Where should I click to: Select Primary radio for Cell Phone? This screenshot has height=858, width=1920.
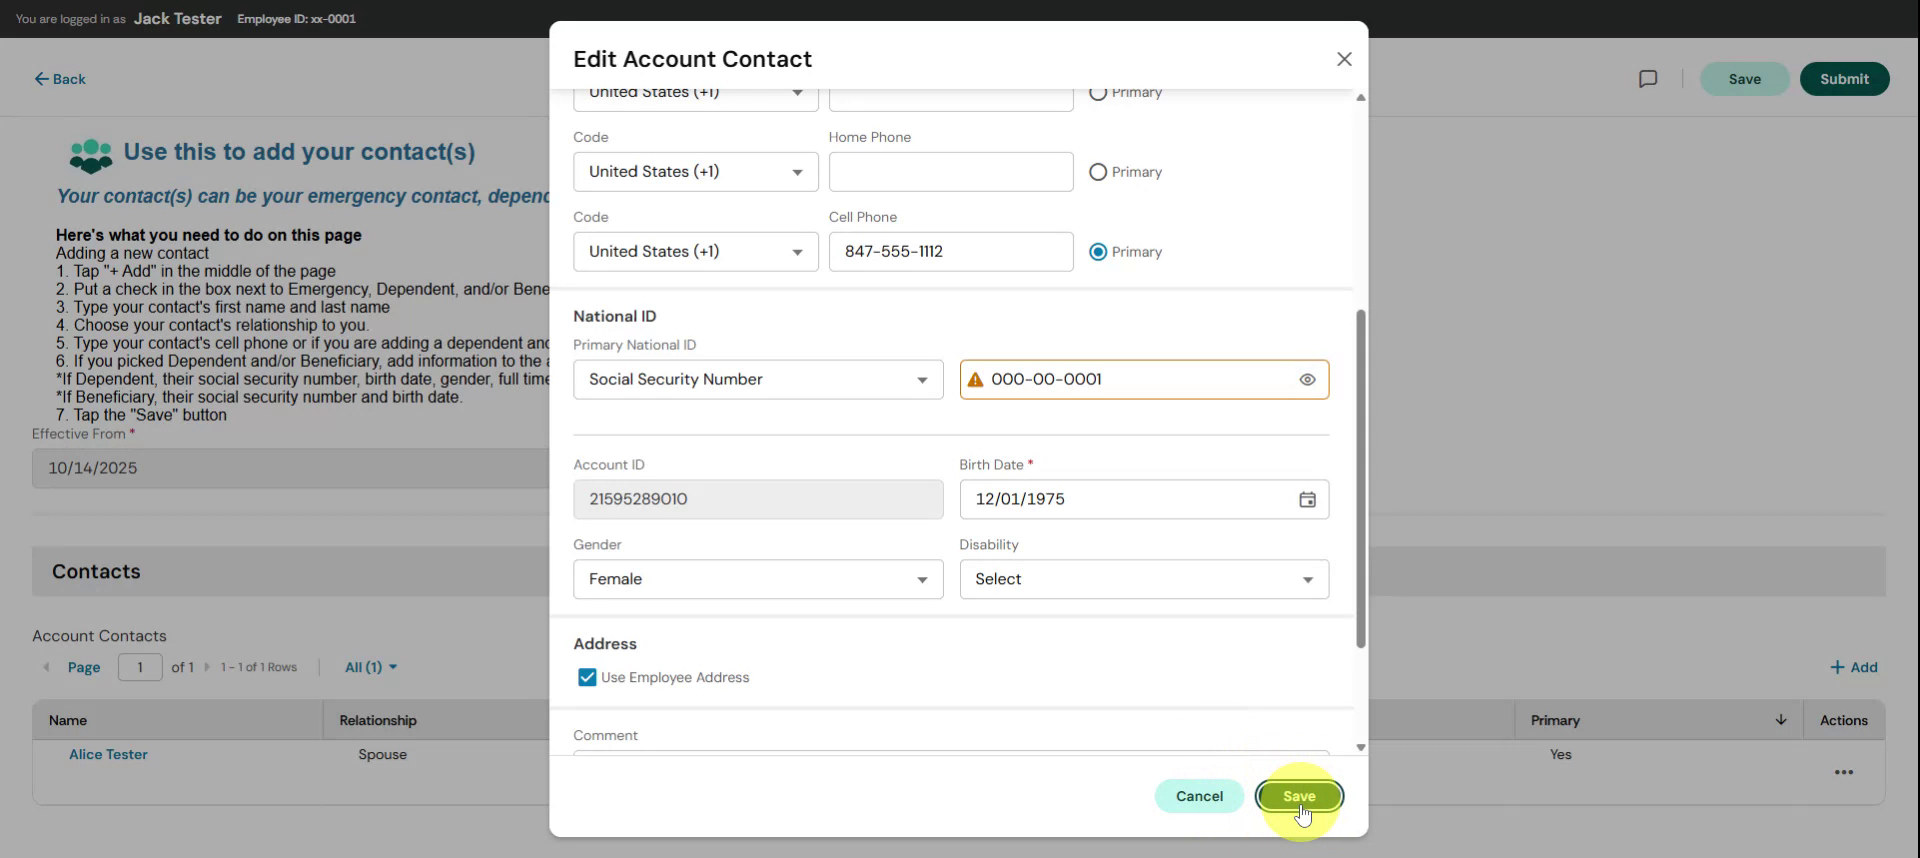(1098, 252)
